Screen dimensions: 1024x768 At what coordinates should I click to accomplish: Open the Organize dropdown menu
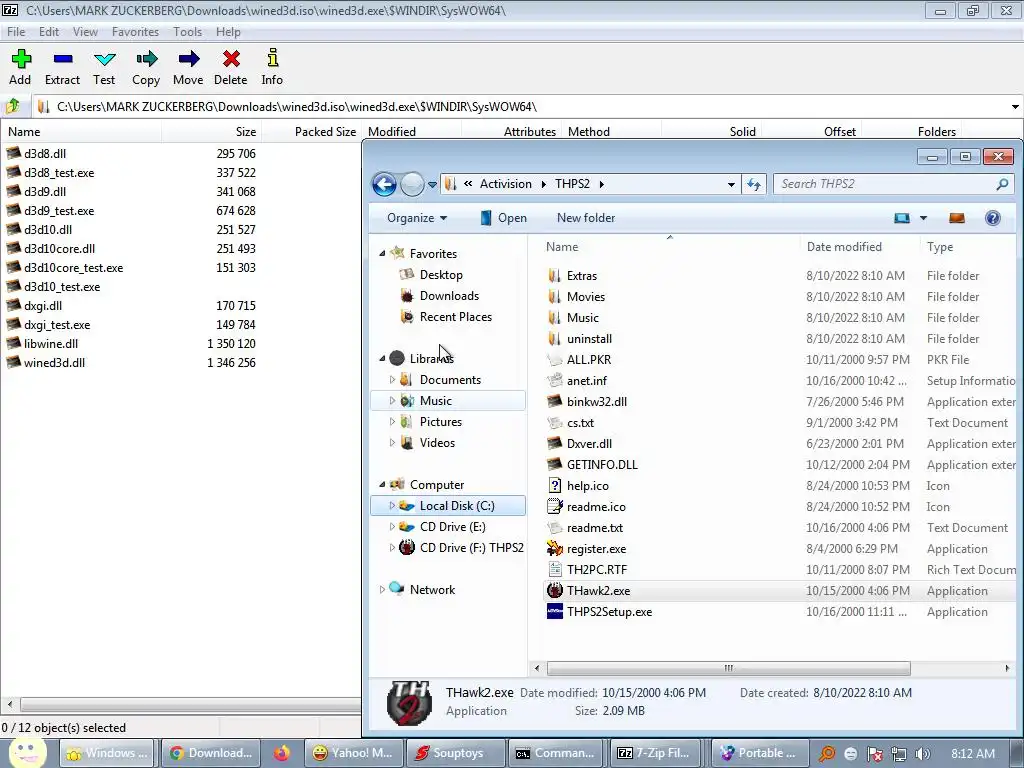coord(417,218)
